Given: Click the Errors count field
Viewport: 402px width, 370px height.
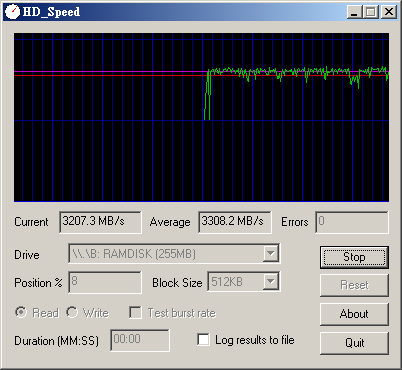Looking at the screenshot, I should pyautogui.click(x=352, y=222).
